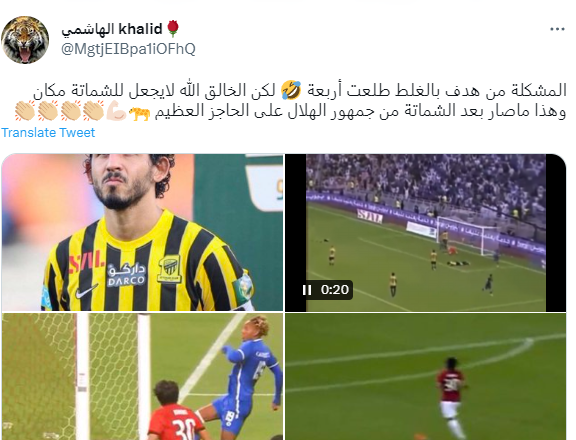Click the @MgtjEIBpa1iOFhQ handle

pyautogui.click(x=128, y=49)
